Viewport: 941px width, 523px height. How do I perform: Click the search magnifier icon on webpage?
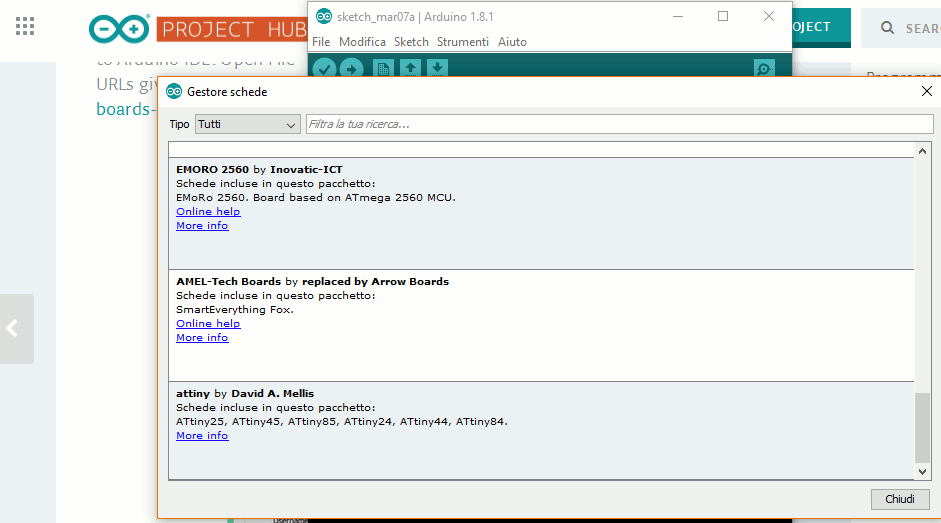coord(887,28)
